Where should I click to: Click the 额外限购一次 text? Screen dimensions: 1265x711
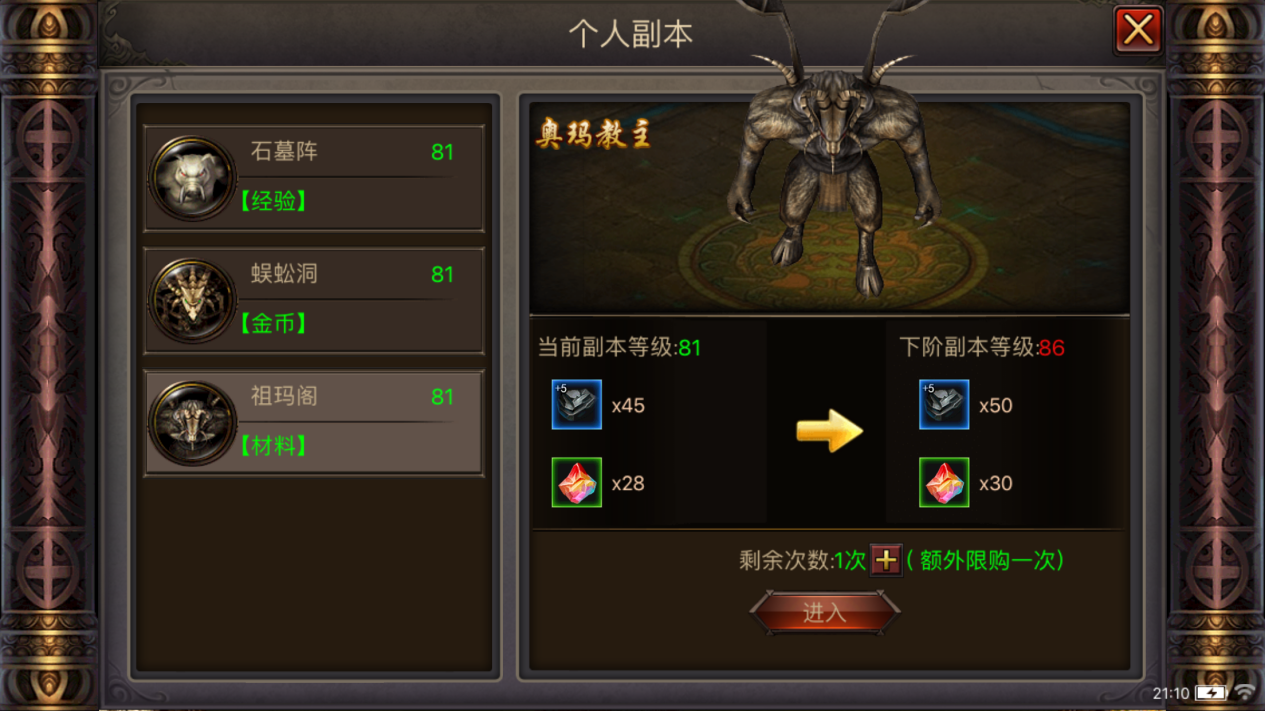[988, 561]
